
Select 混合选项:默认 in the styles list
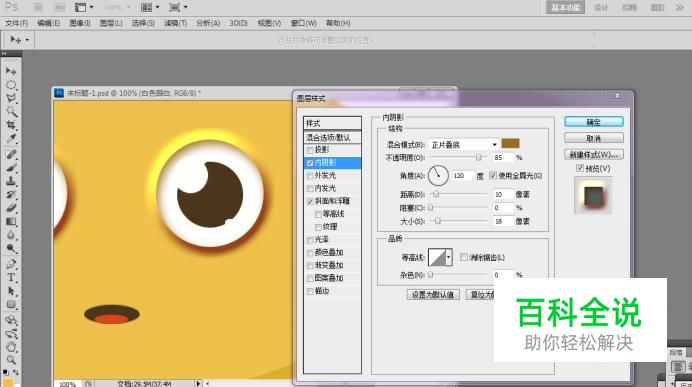tap(332, 137)
